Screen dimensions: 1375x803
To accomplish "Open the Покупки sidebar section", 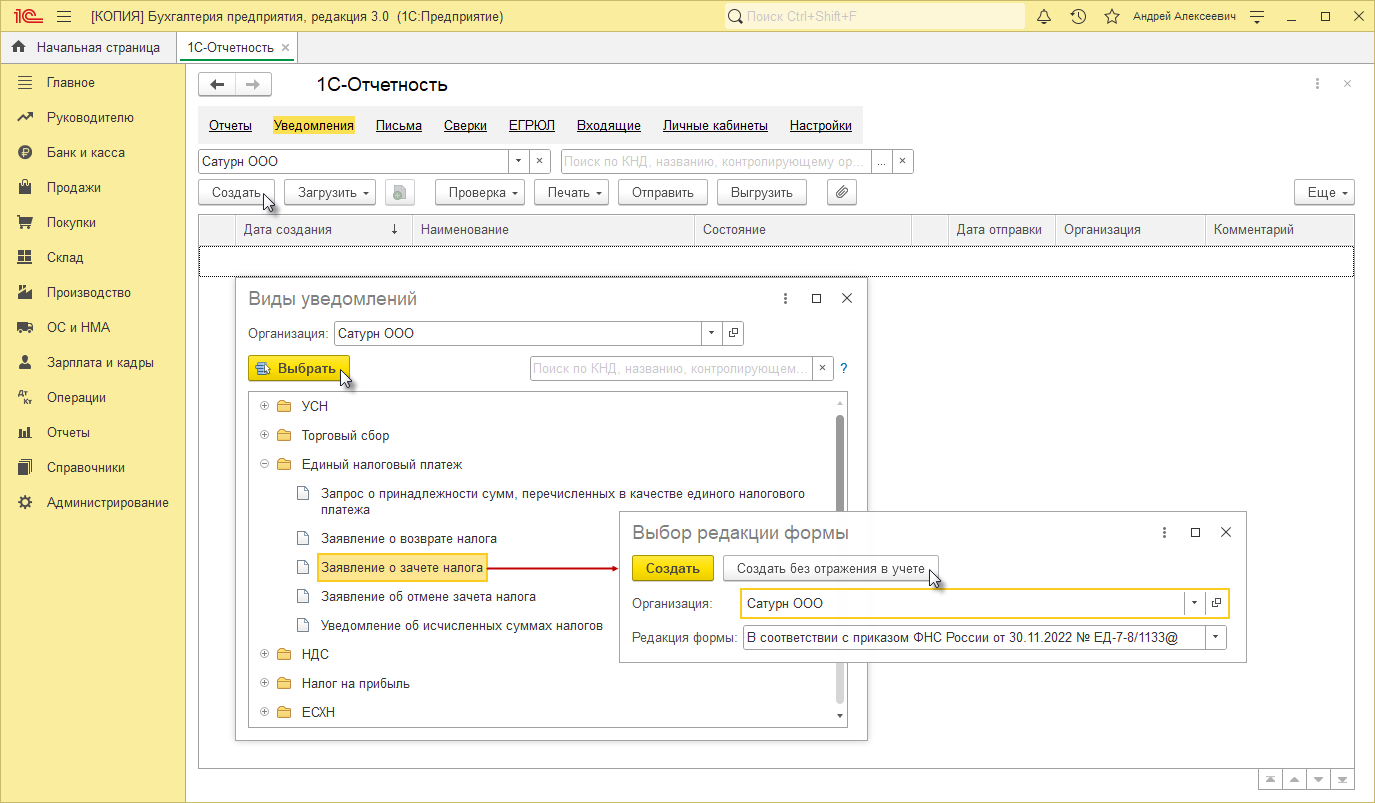I will pos(72,223).
